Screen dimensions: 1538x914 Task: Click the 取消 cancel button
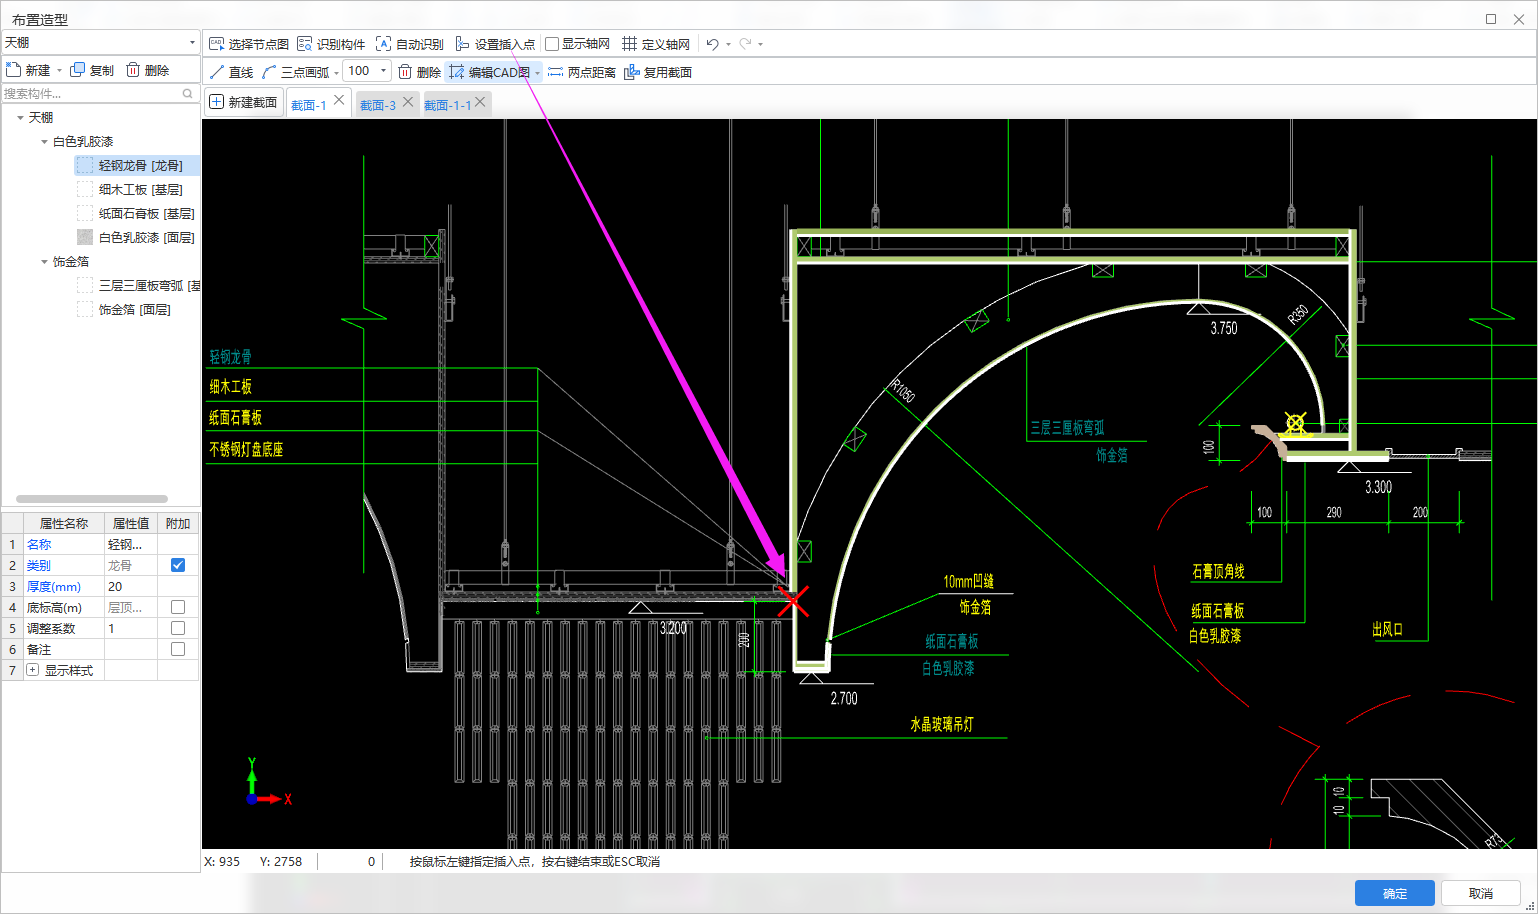[x=1480, y=893]
